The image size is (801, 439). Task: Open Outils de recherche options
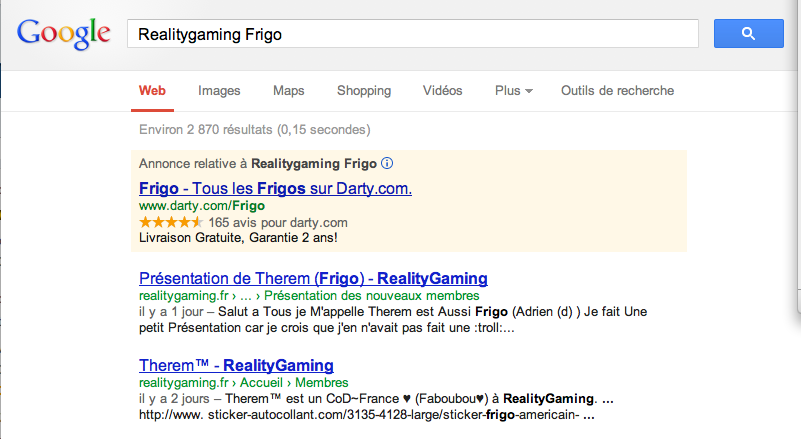click(x=618, y=90)
